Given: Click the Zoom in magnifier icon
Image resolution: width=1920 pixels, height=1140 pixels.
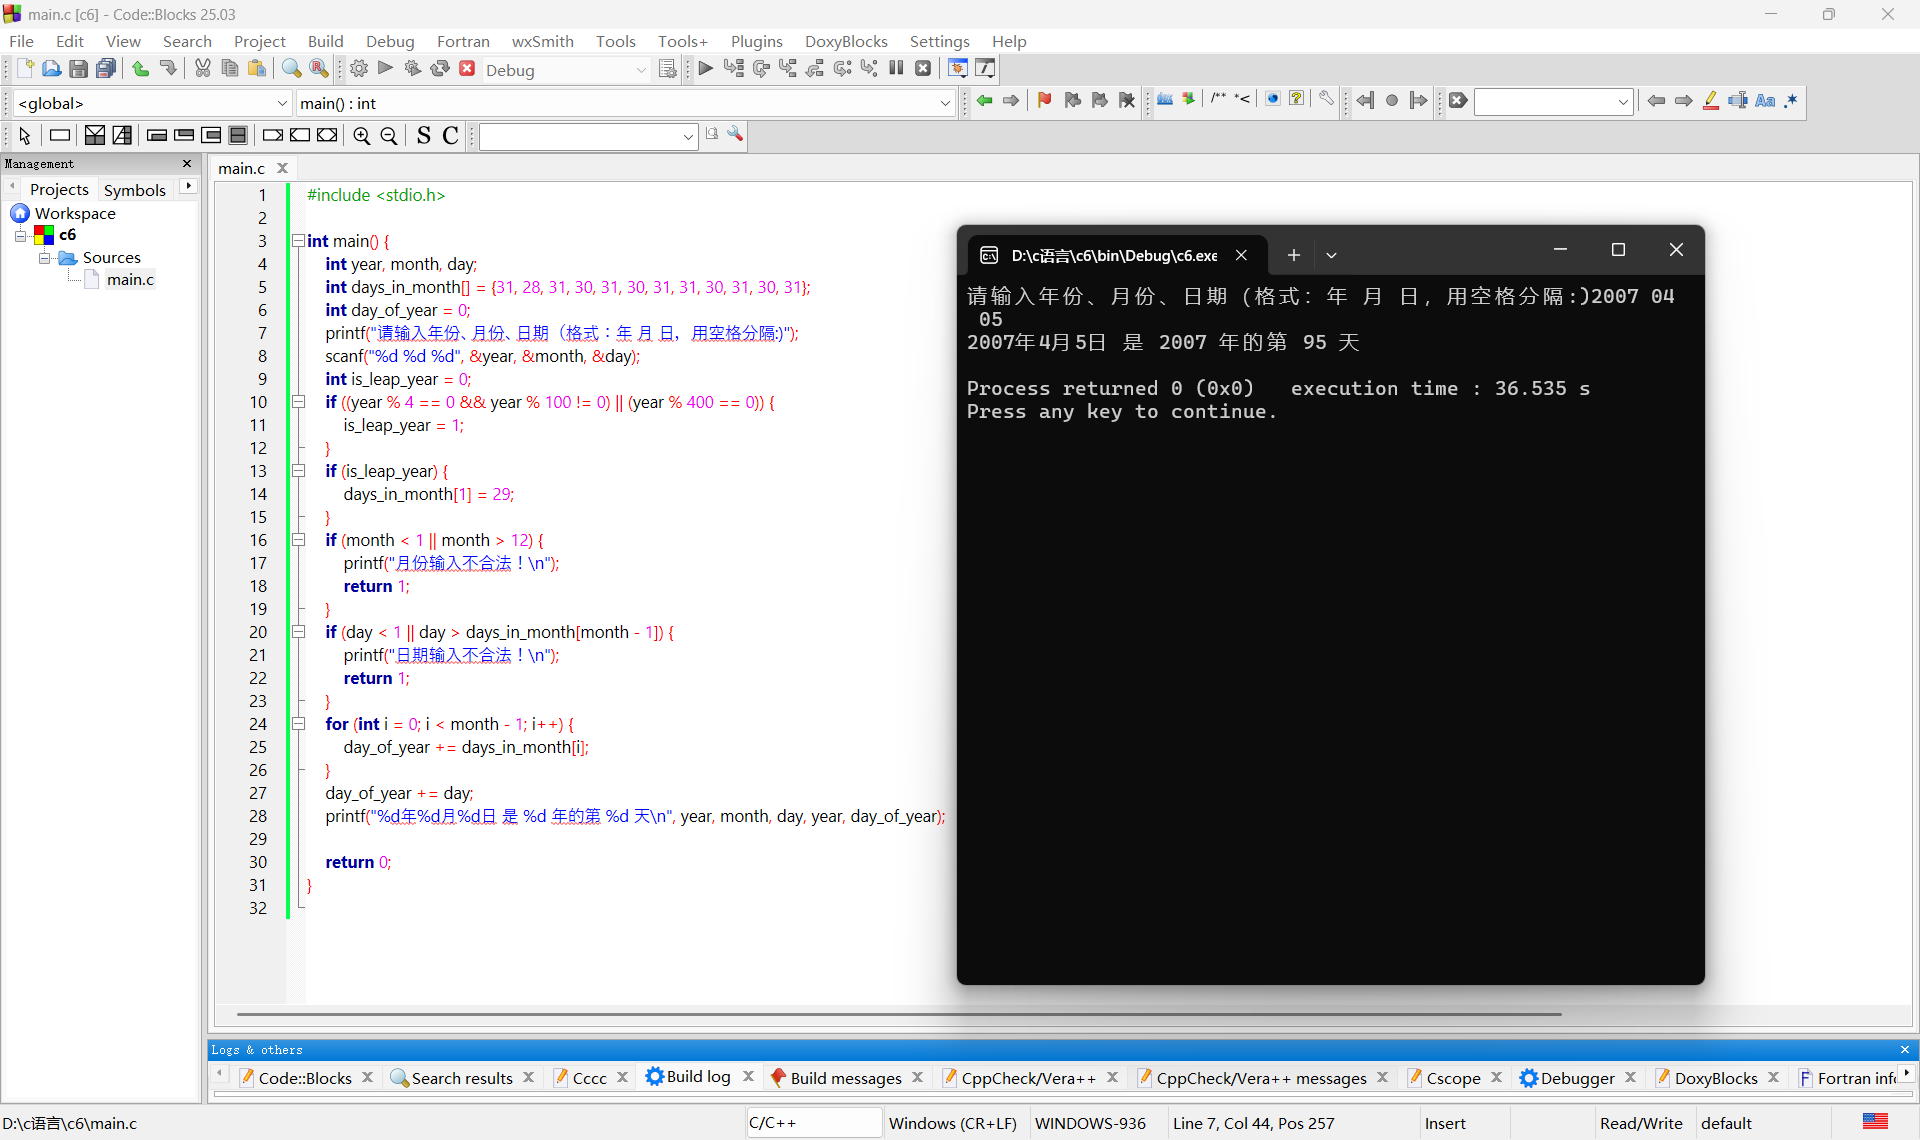Looking at the screenshot, I should point(362,136).
